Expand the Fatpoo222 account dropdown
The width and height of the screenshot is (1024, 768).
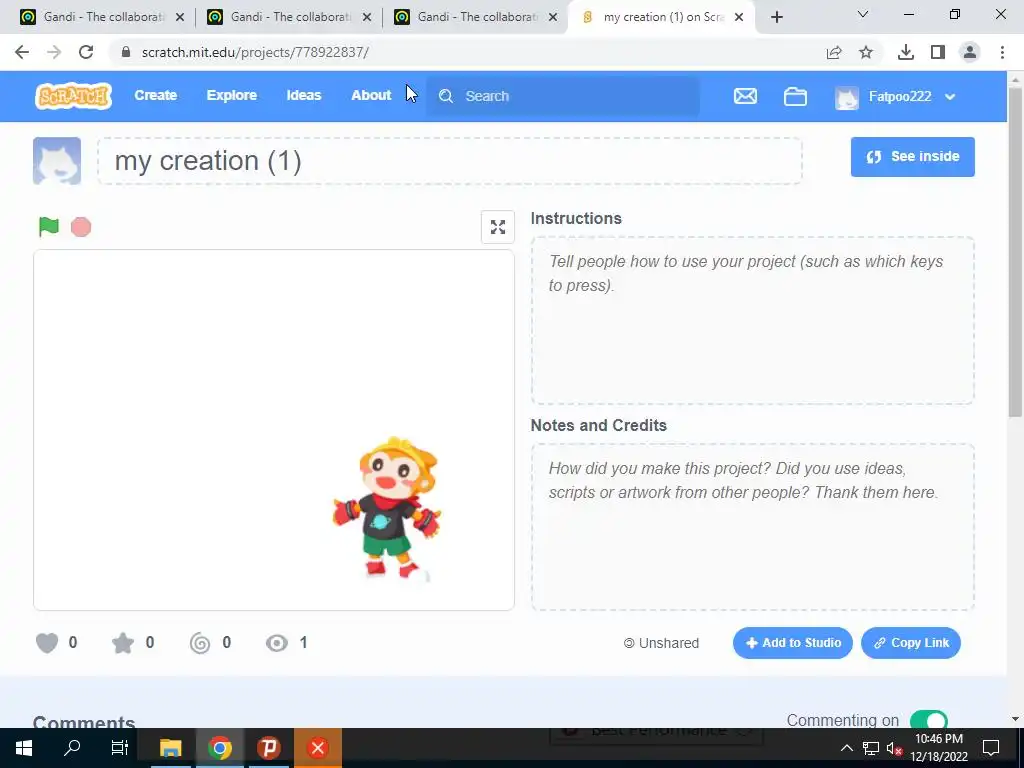(950, 97)
